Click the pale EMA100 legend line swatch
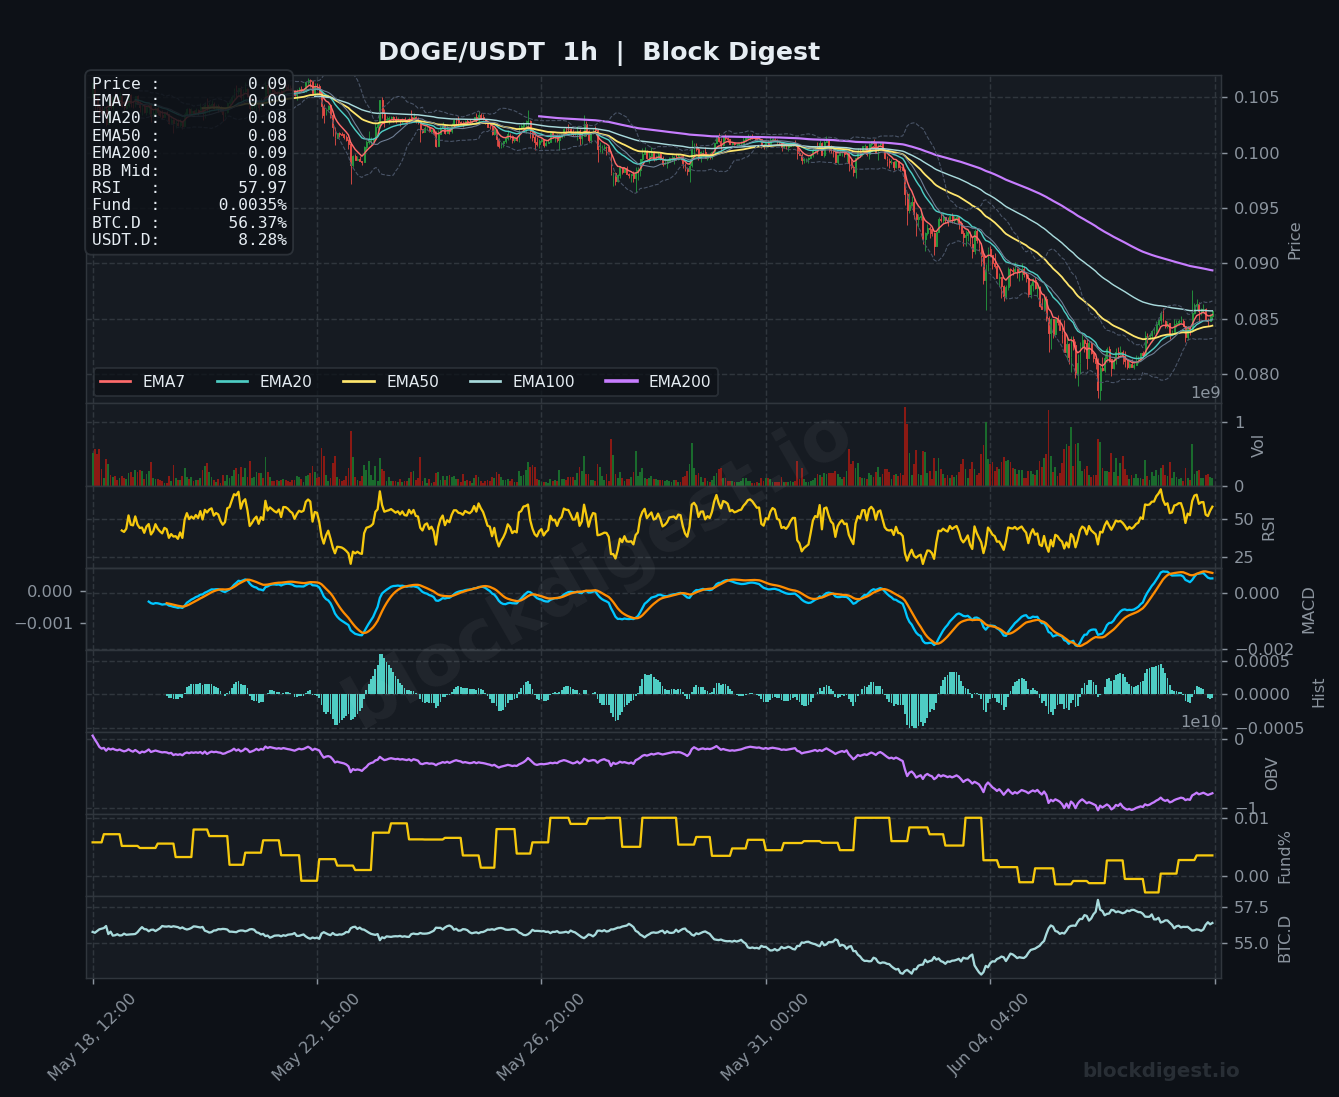This screenshot has height=1097, width=1339. (x=486, y=382)
